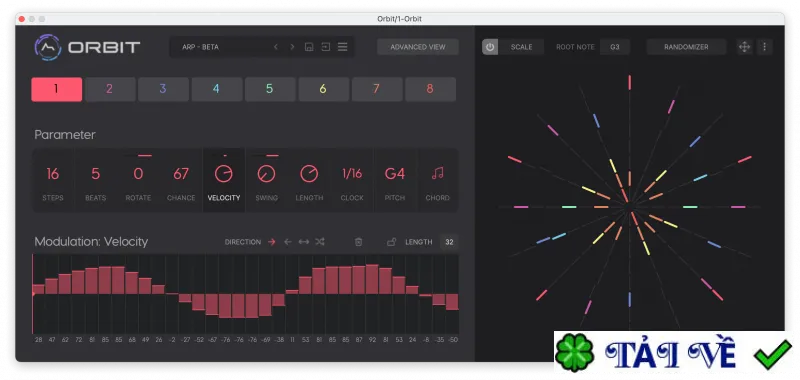
Task: Click the first modulation bar valued 28
Action: [x=39, y=289]
